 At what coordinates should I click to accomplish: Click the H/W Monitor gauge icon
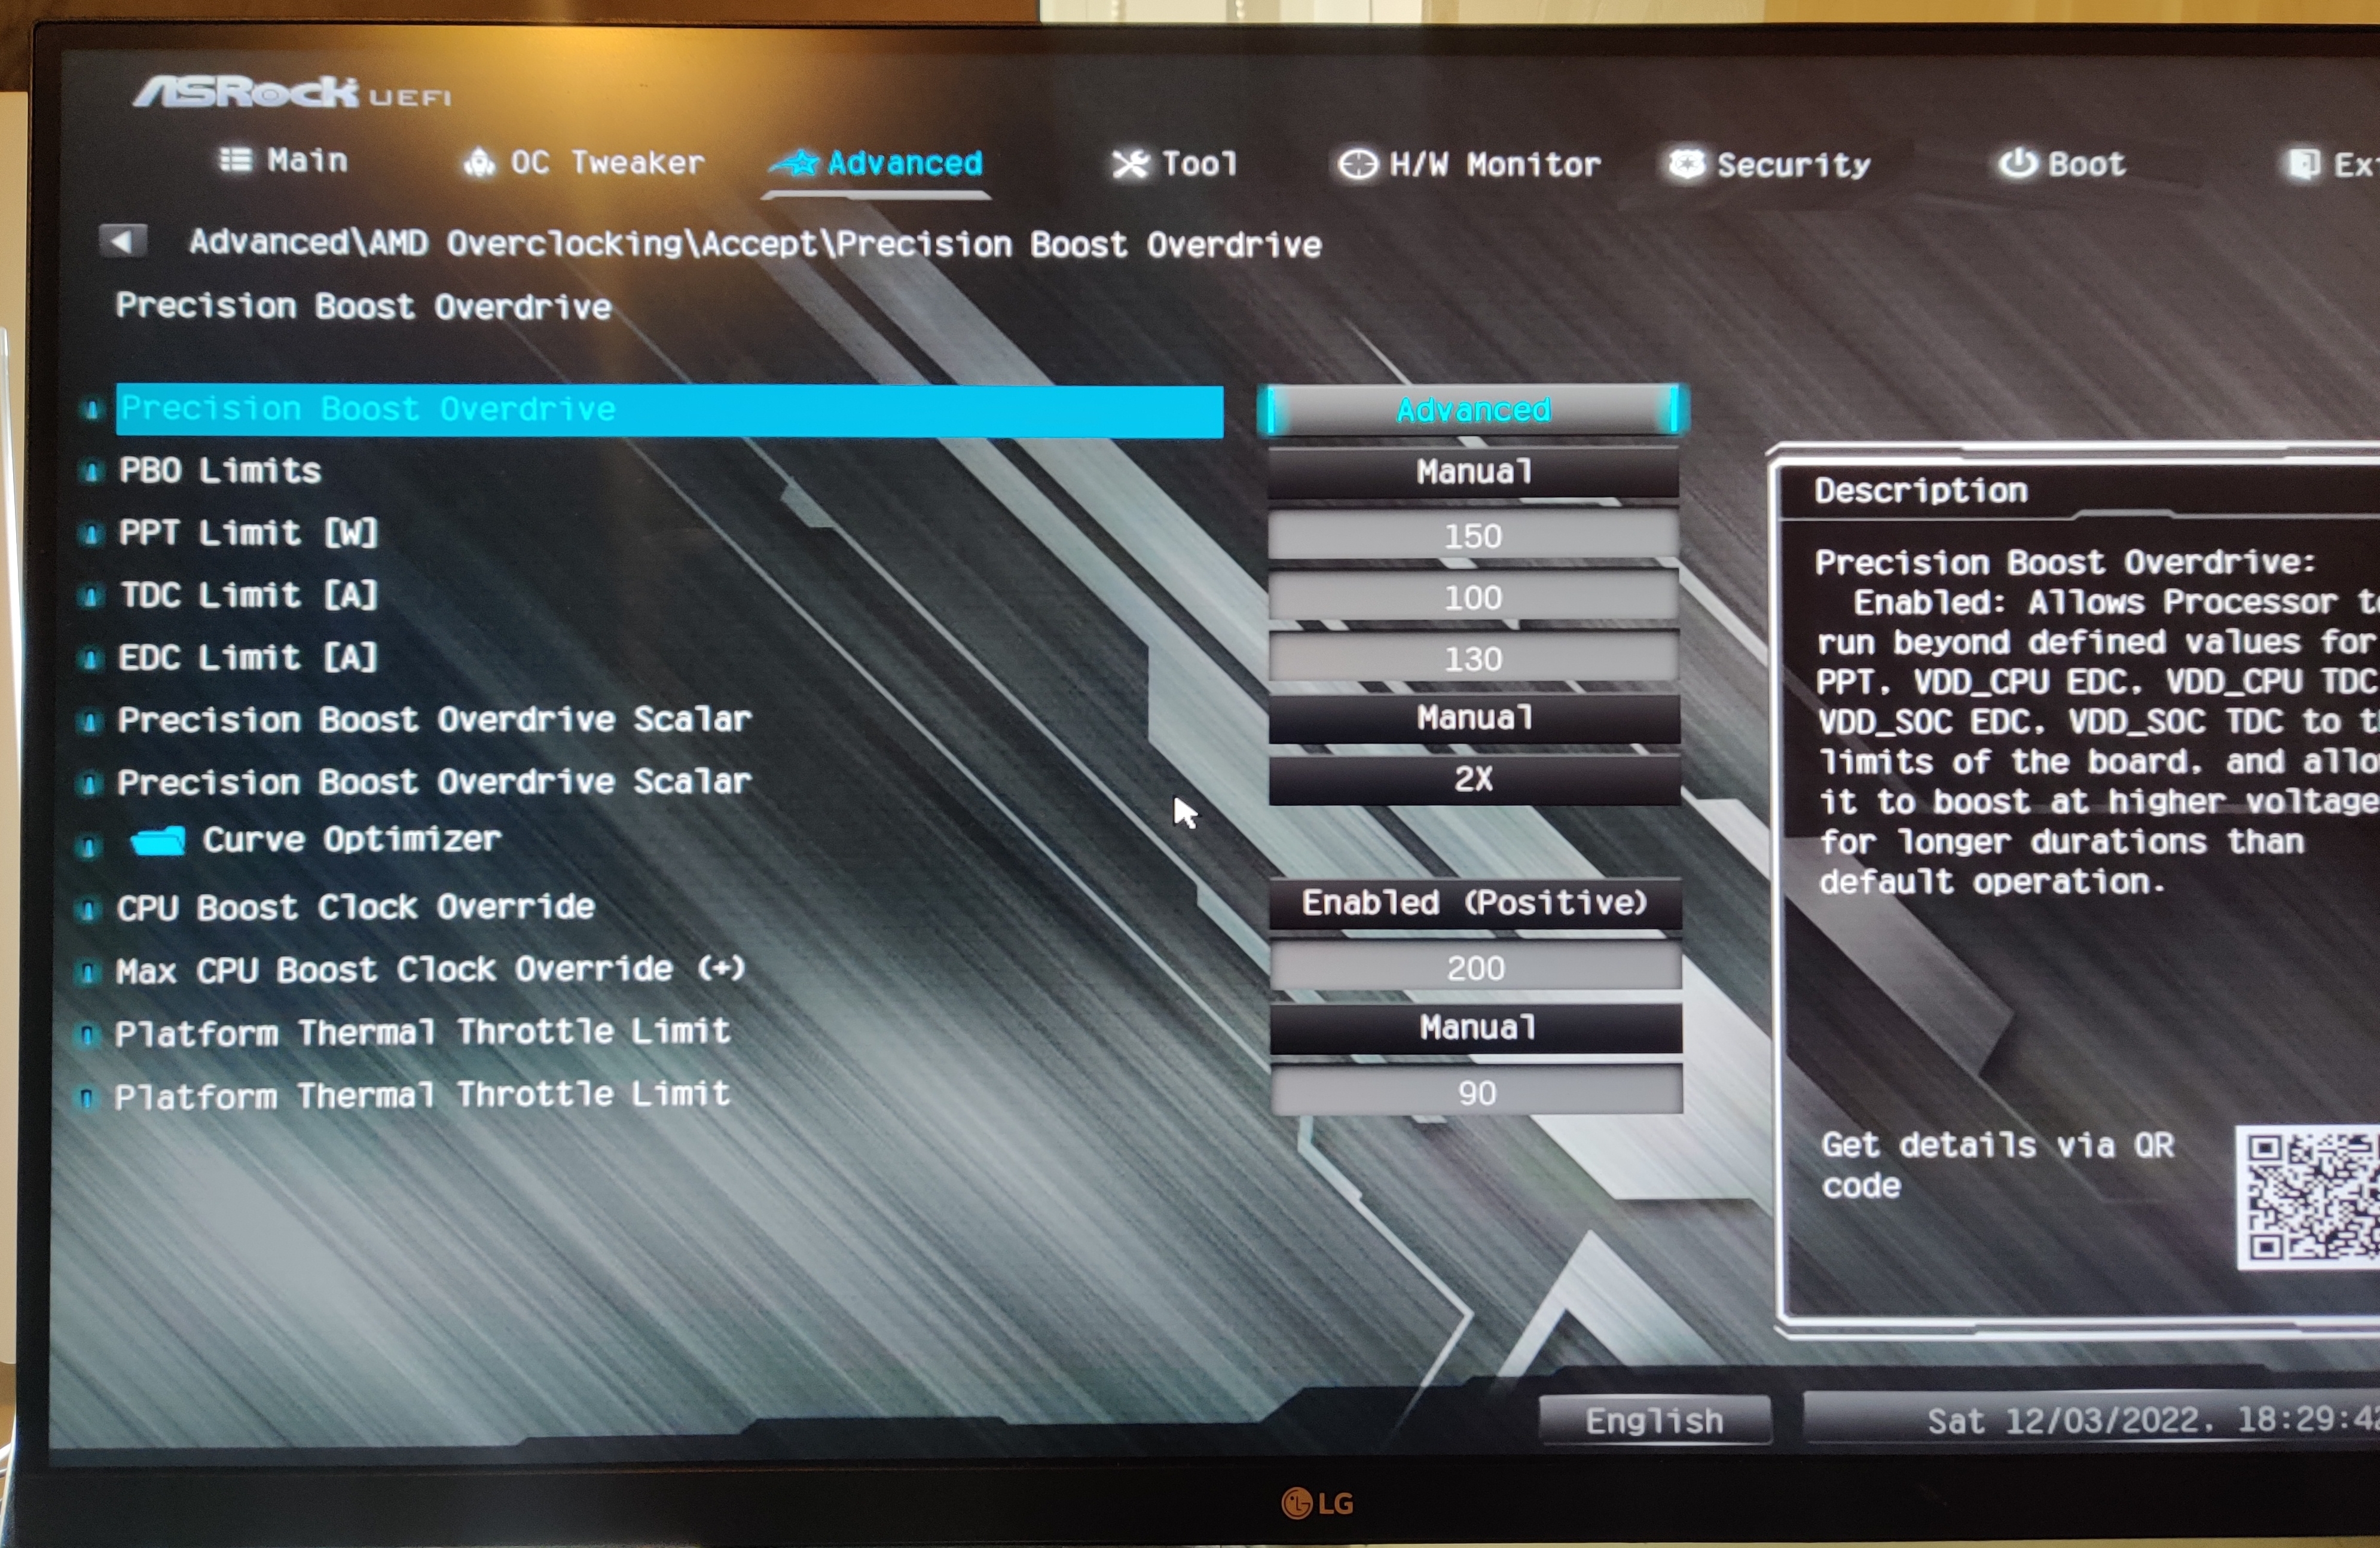click(x=1357, y=163)
